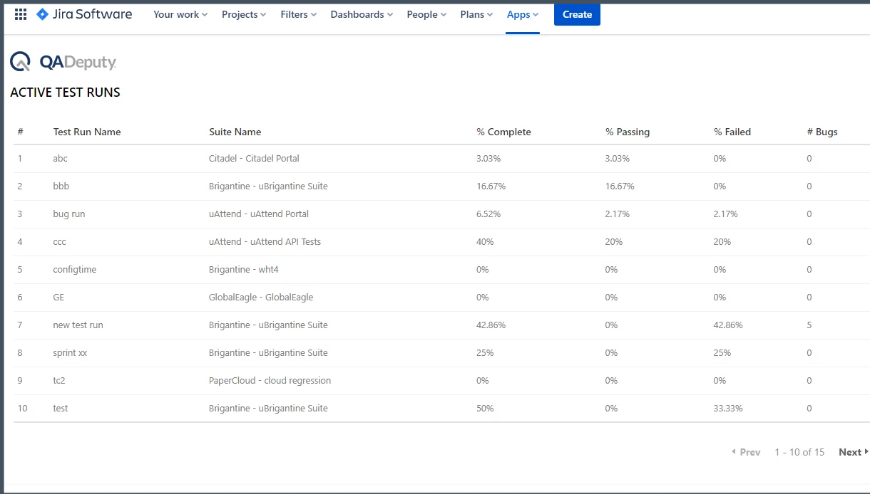Click the % Complete column header

(x=503, y=132)
